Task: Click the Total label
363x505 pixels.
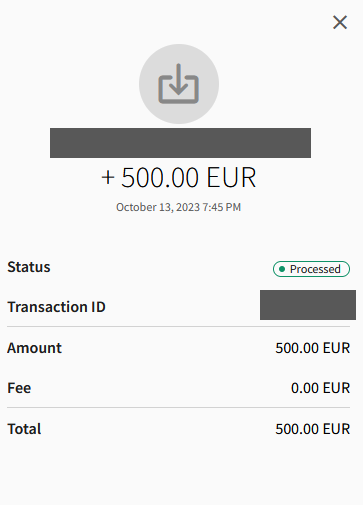Action: pos(24,429)
